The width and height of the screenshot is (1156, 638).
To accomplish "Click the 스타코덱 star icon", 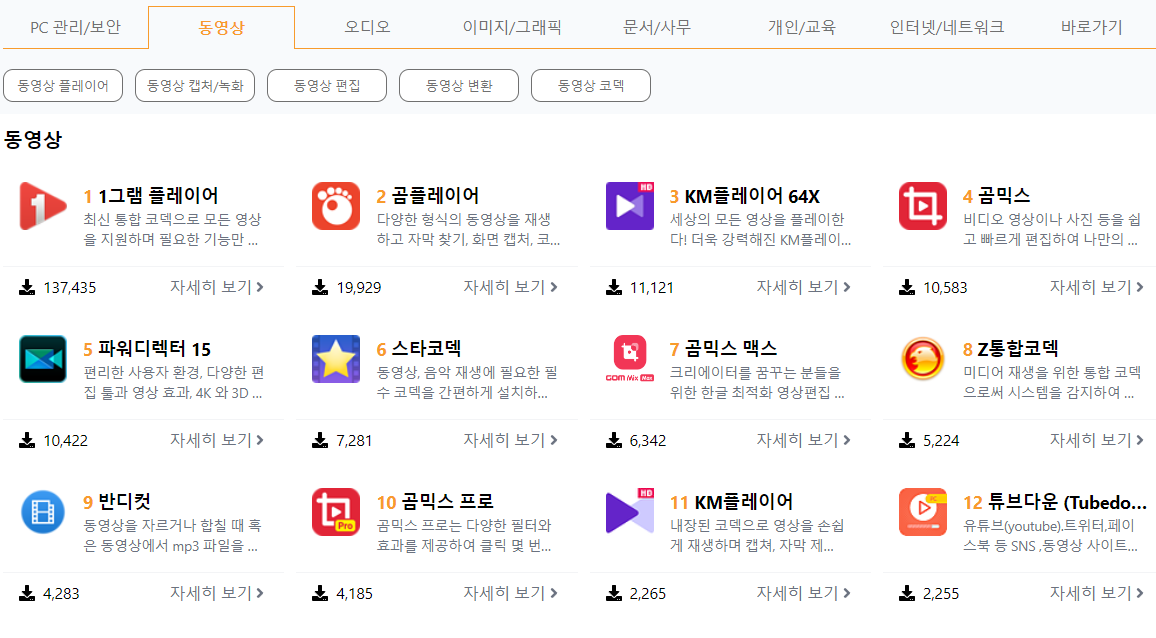I will [336, 358].
